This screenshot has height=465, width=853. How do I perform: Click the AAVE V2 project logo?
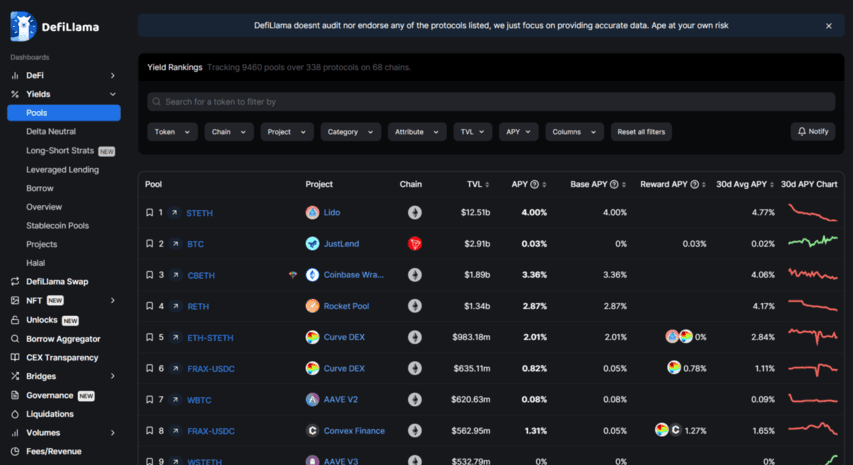tap(312, 400)
